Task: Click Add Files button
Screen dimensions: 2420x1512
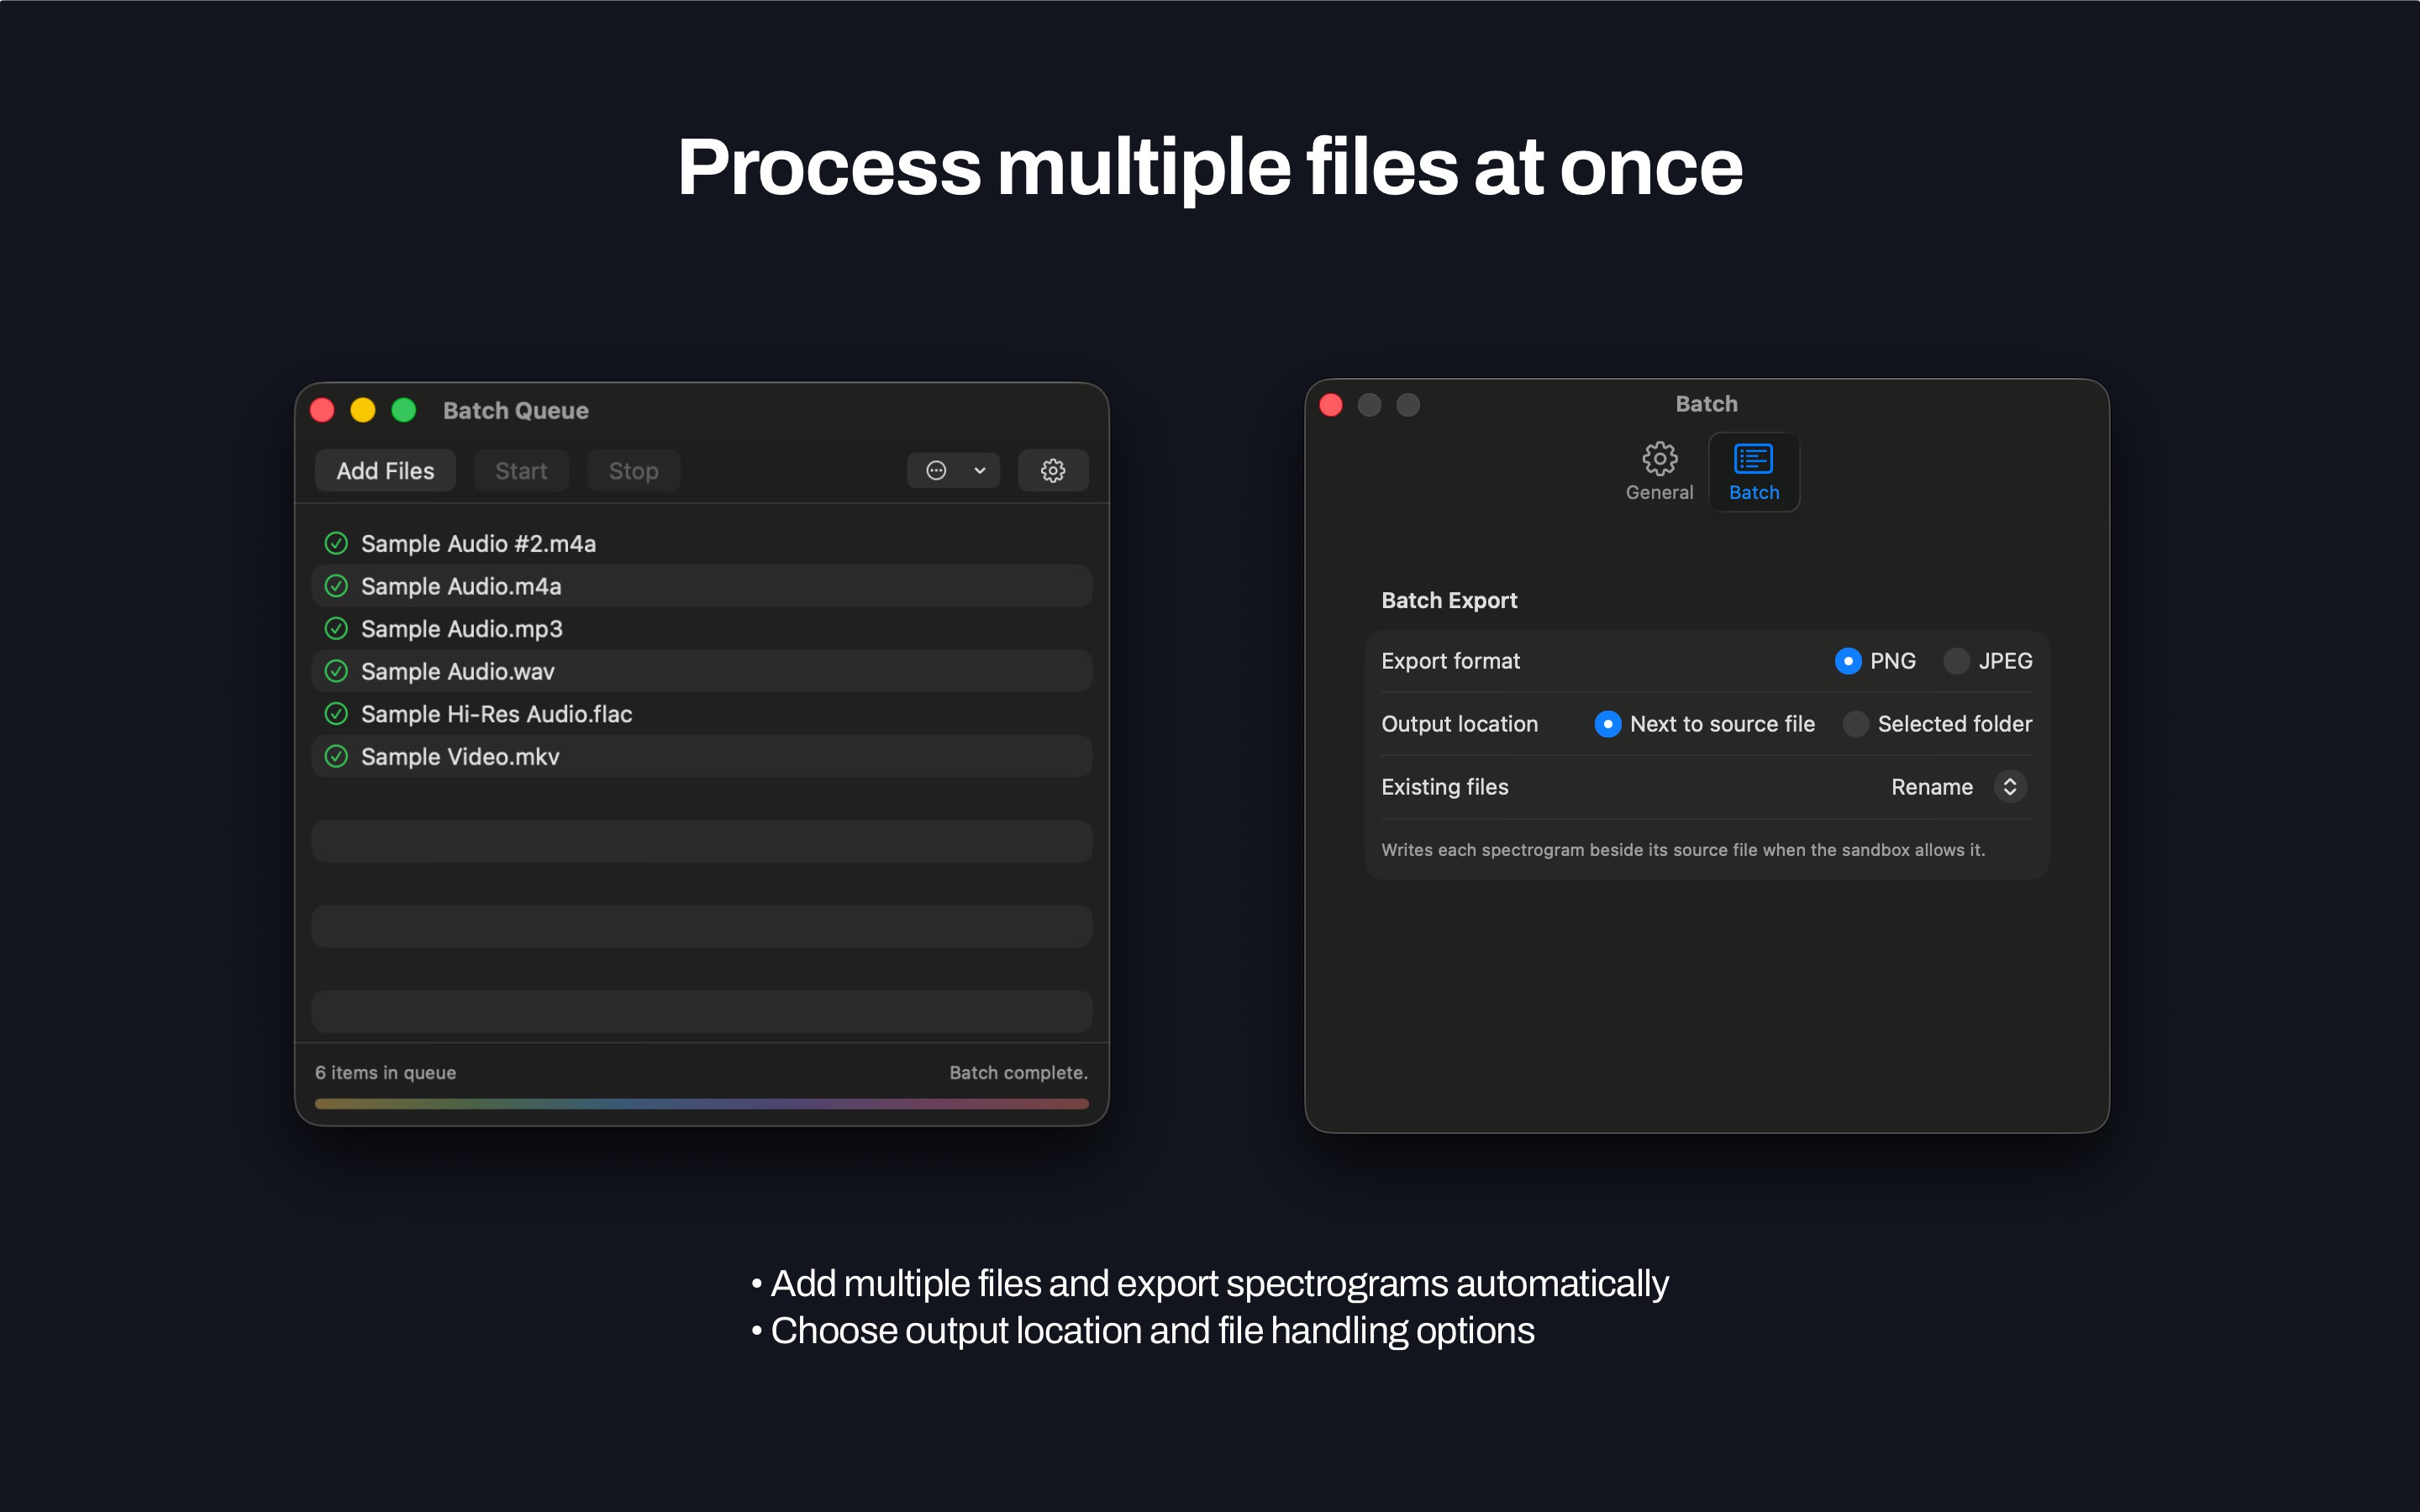Action: point(385,471)
